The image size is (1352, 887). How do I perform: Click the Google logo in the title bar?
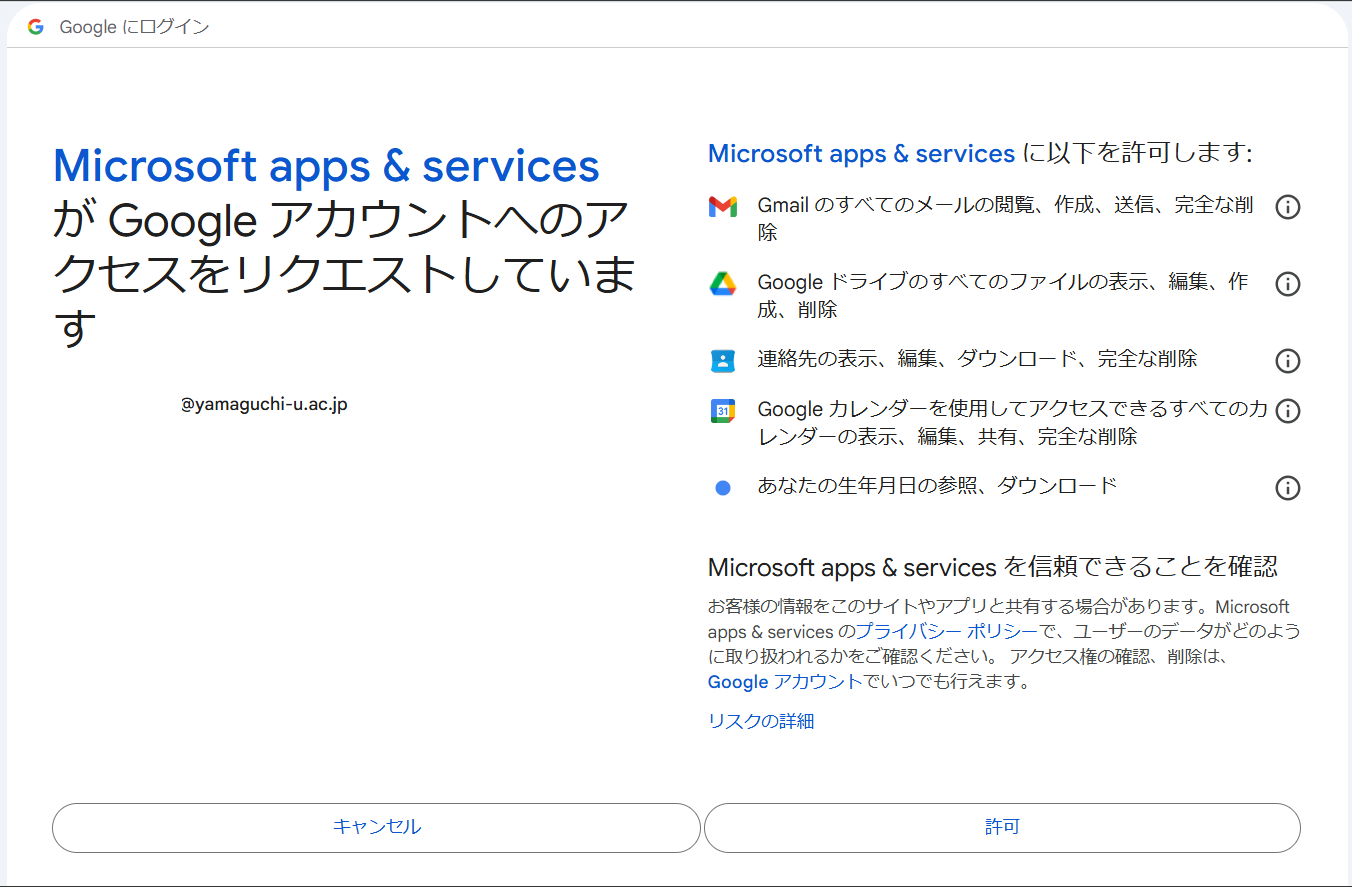(x=36, y=27)
